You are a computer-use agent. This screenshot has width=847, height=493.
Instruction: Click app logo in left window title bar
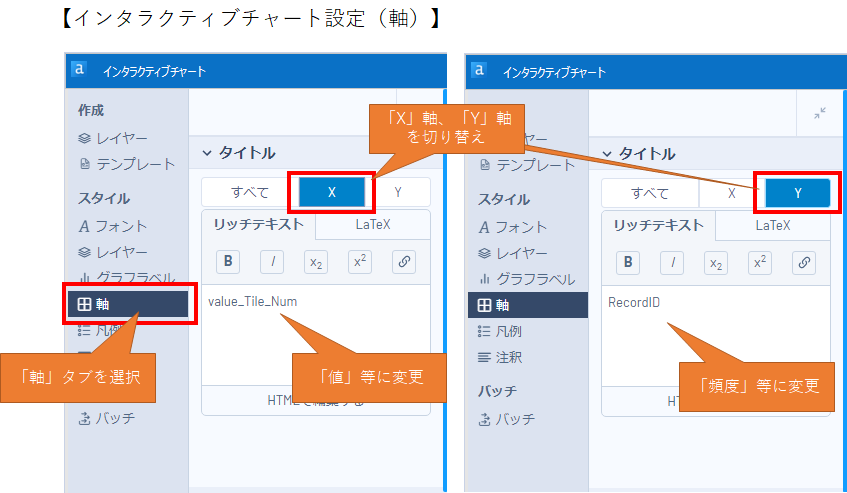point(79,69)
